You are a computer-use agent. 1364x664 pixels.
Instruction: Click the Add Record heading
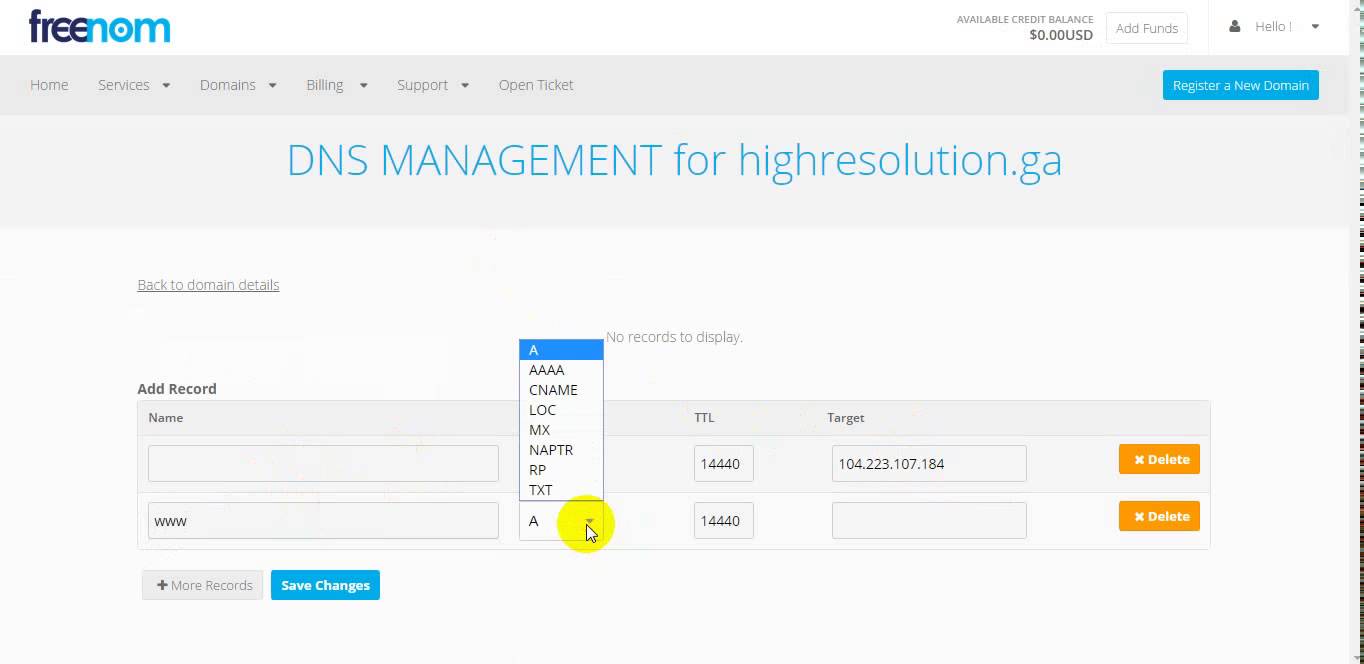click(x=177, y=389)
